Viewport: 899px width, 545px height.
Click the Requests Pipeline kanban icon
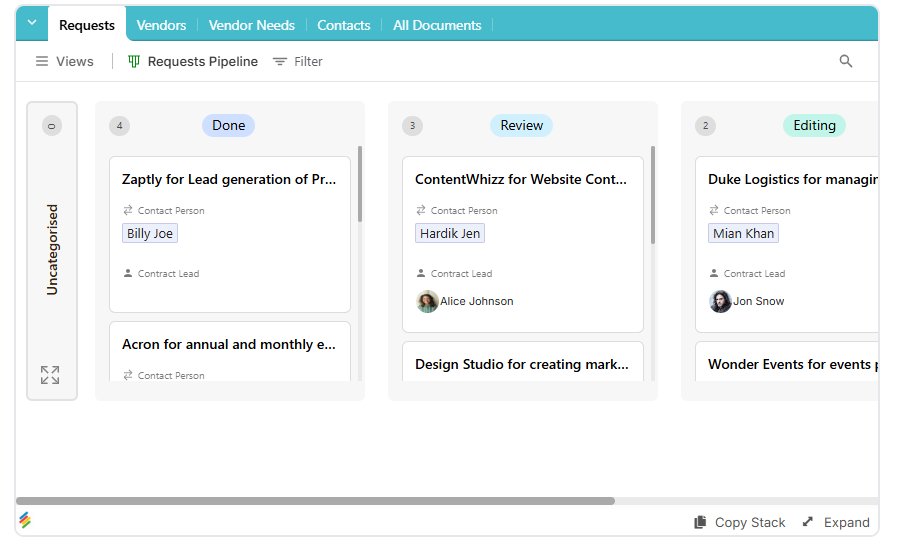point(134,61)
